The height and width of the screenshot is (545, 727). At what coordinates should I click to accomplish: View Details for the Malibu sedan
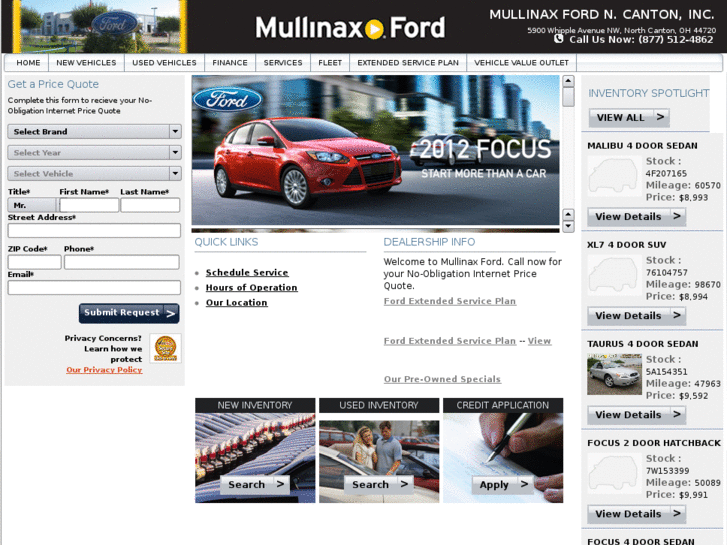pyautogui.click(x=637, y=217)
